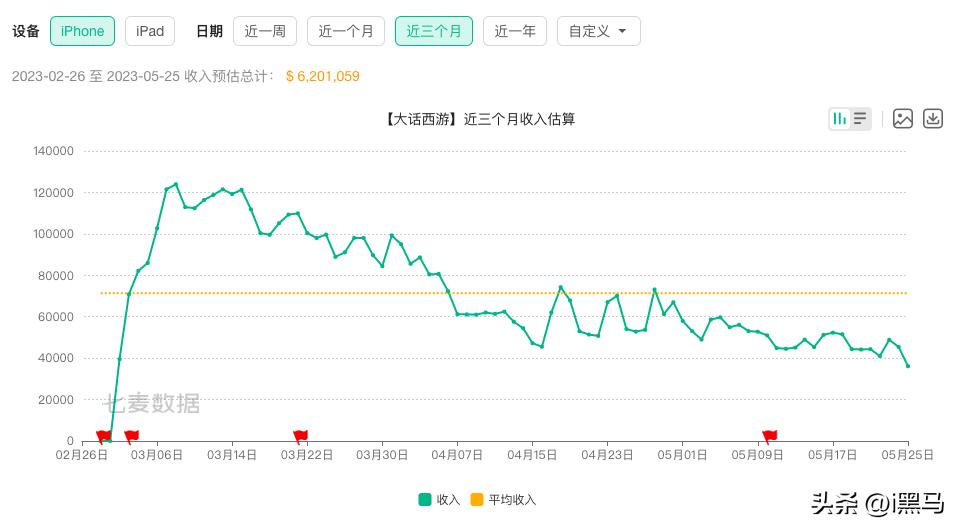Screen dimensions: 961x532
Task: Click the red flag near 03月22日
Action: (300, 436)
